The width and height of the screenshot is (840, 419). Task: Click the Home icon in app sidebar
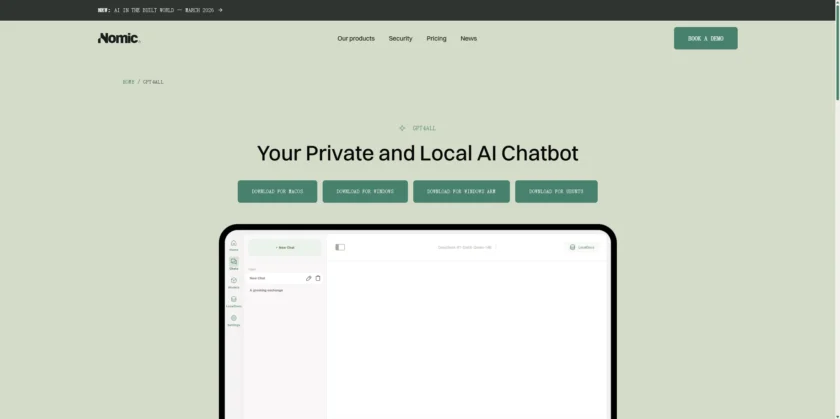click(233, 244)
